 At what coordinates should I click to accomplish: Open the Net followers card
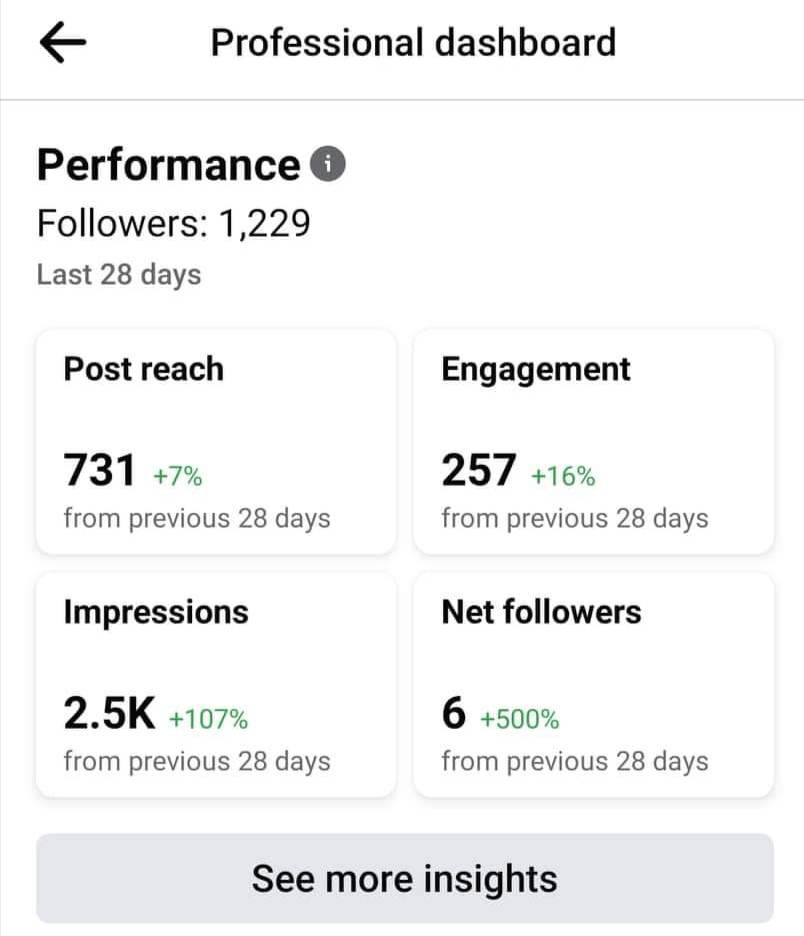pyautogui.click(x=594, y=685)
